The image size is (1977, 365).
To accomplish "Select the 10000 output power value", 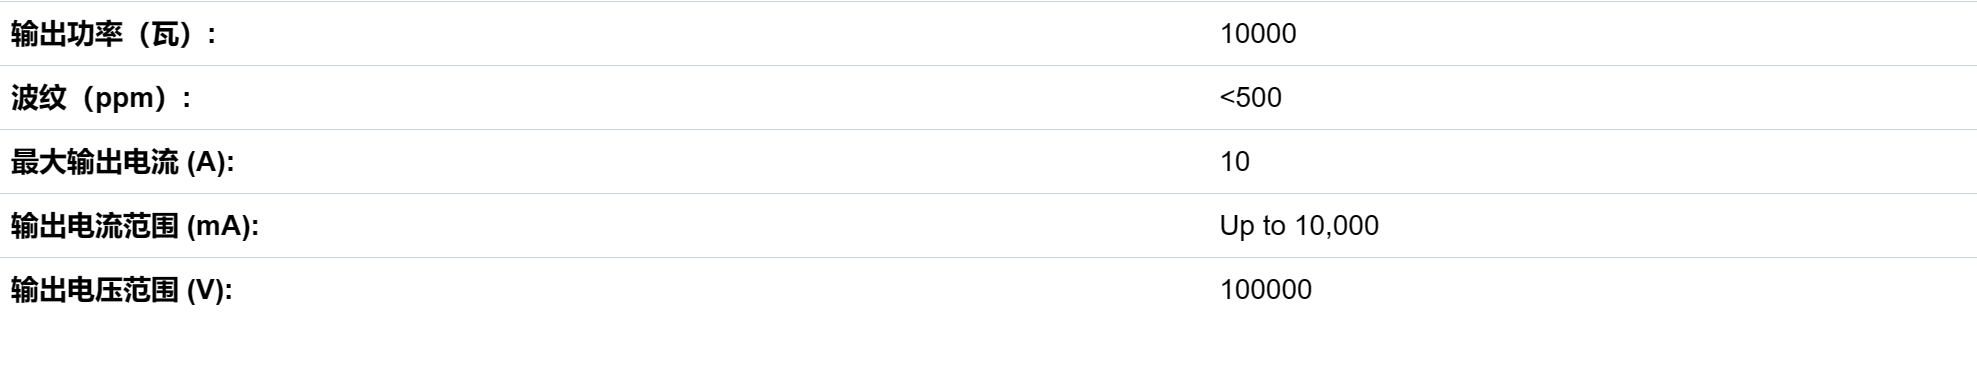I will click(x=1258, y=34).
